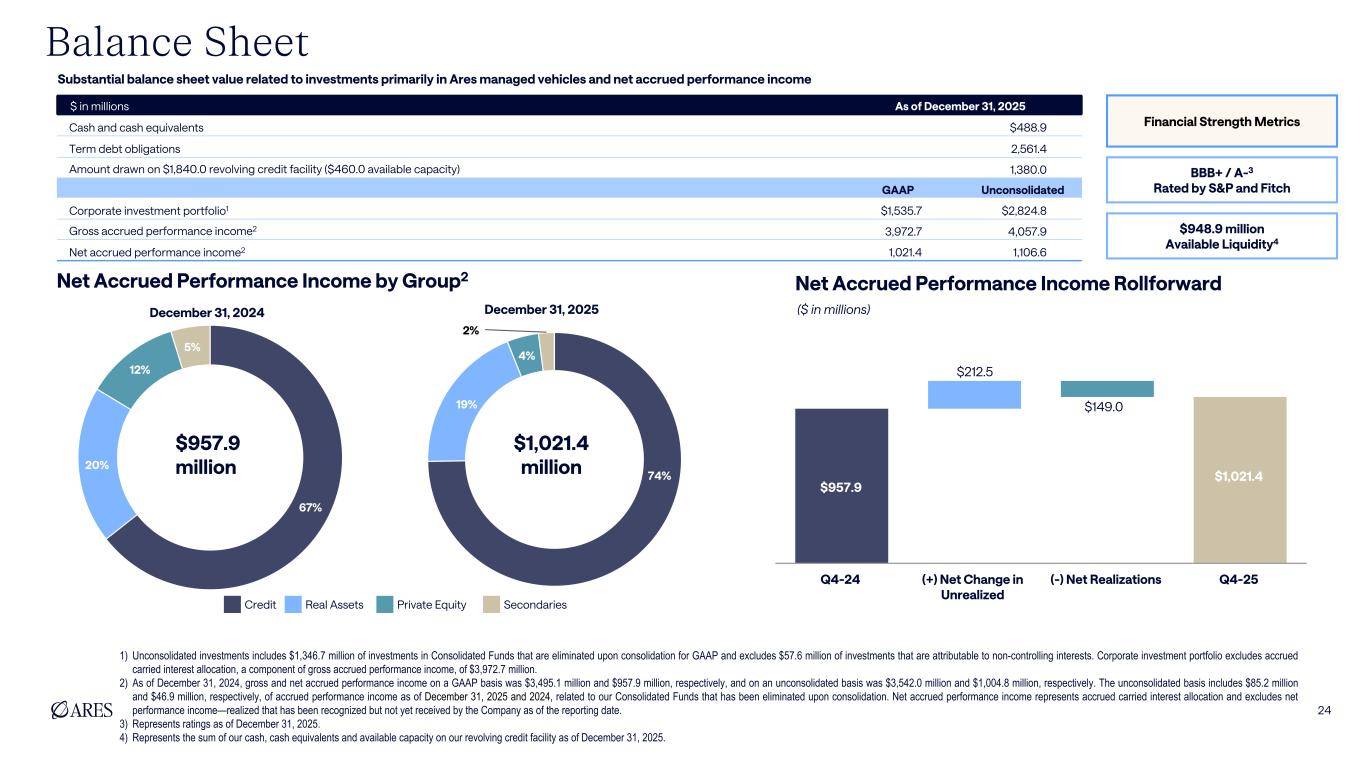Select the Real Assets legend swatch
Image resolution: width=1365 pixels, height=768 pixels.
[x=293, y=604]
